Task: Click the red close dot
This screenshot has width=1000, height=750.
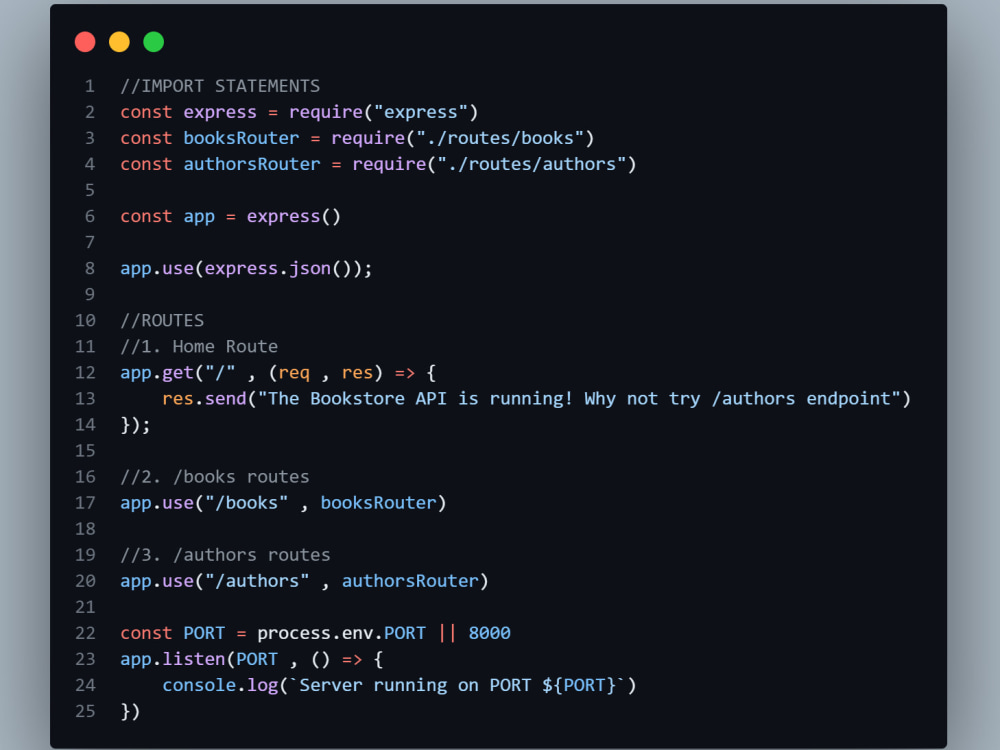Action: (x=85, y=42)
